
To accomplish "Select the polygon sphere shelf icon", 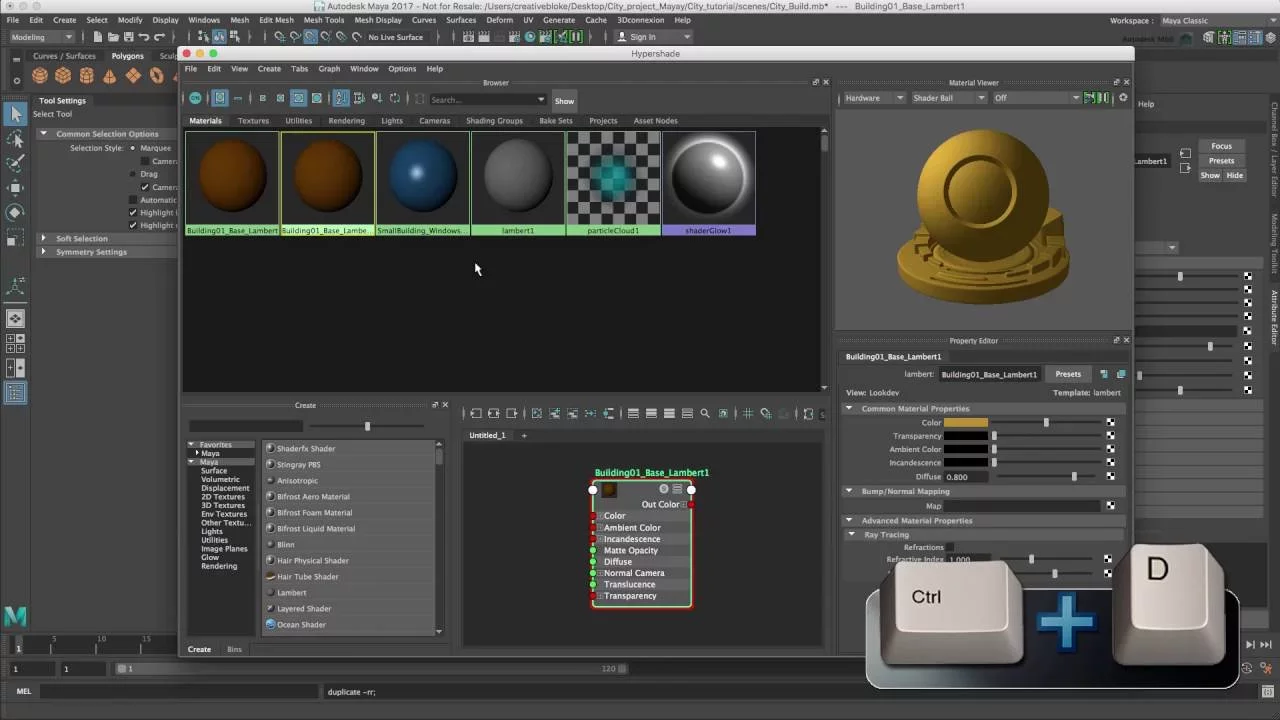I will click(40, 75).
